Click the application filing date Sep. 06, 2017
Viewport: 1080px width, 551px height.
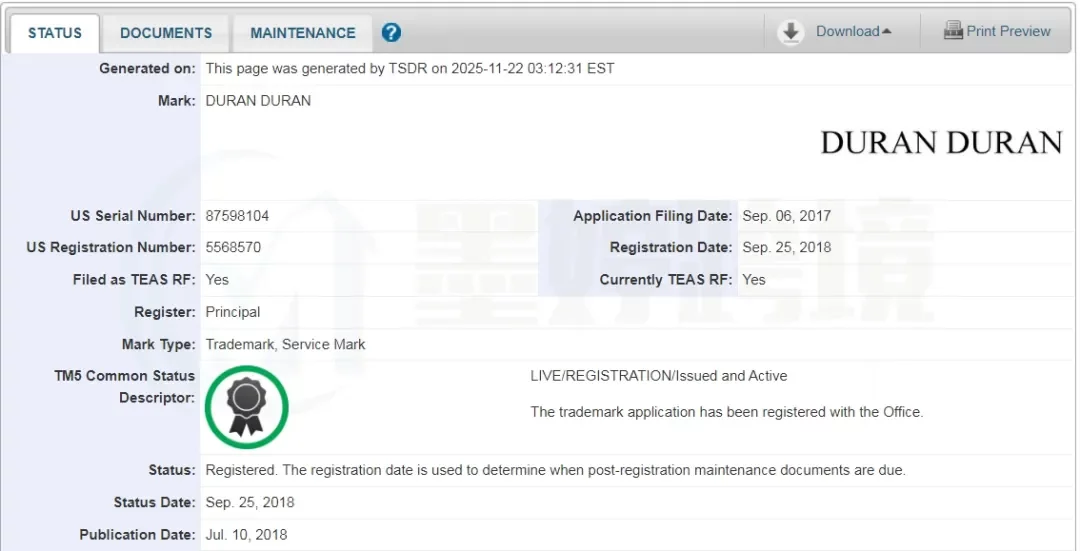click(786, 216)
